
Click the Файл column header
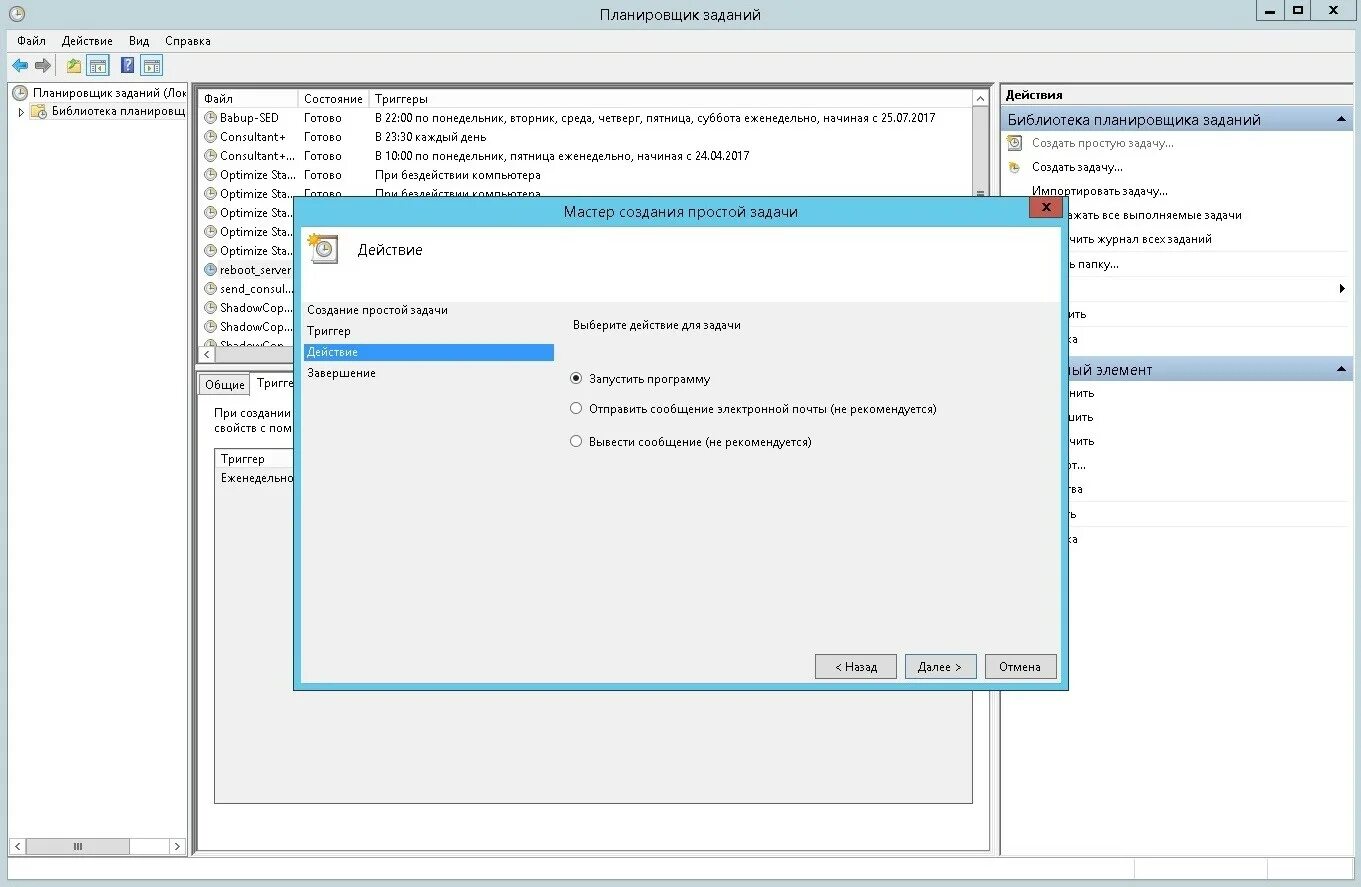248,99
